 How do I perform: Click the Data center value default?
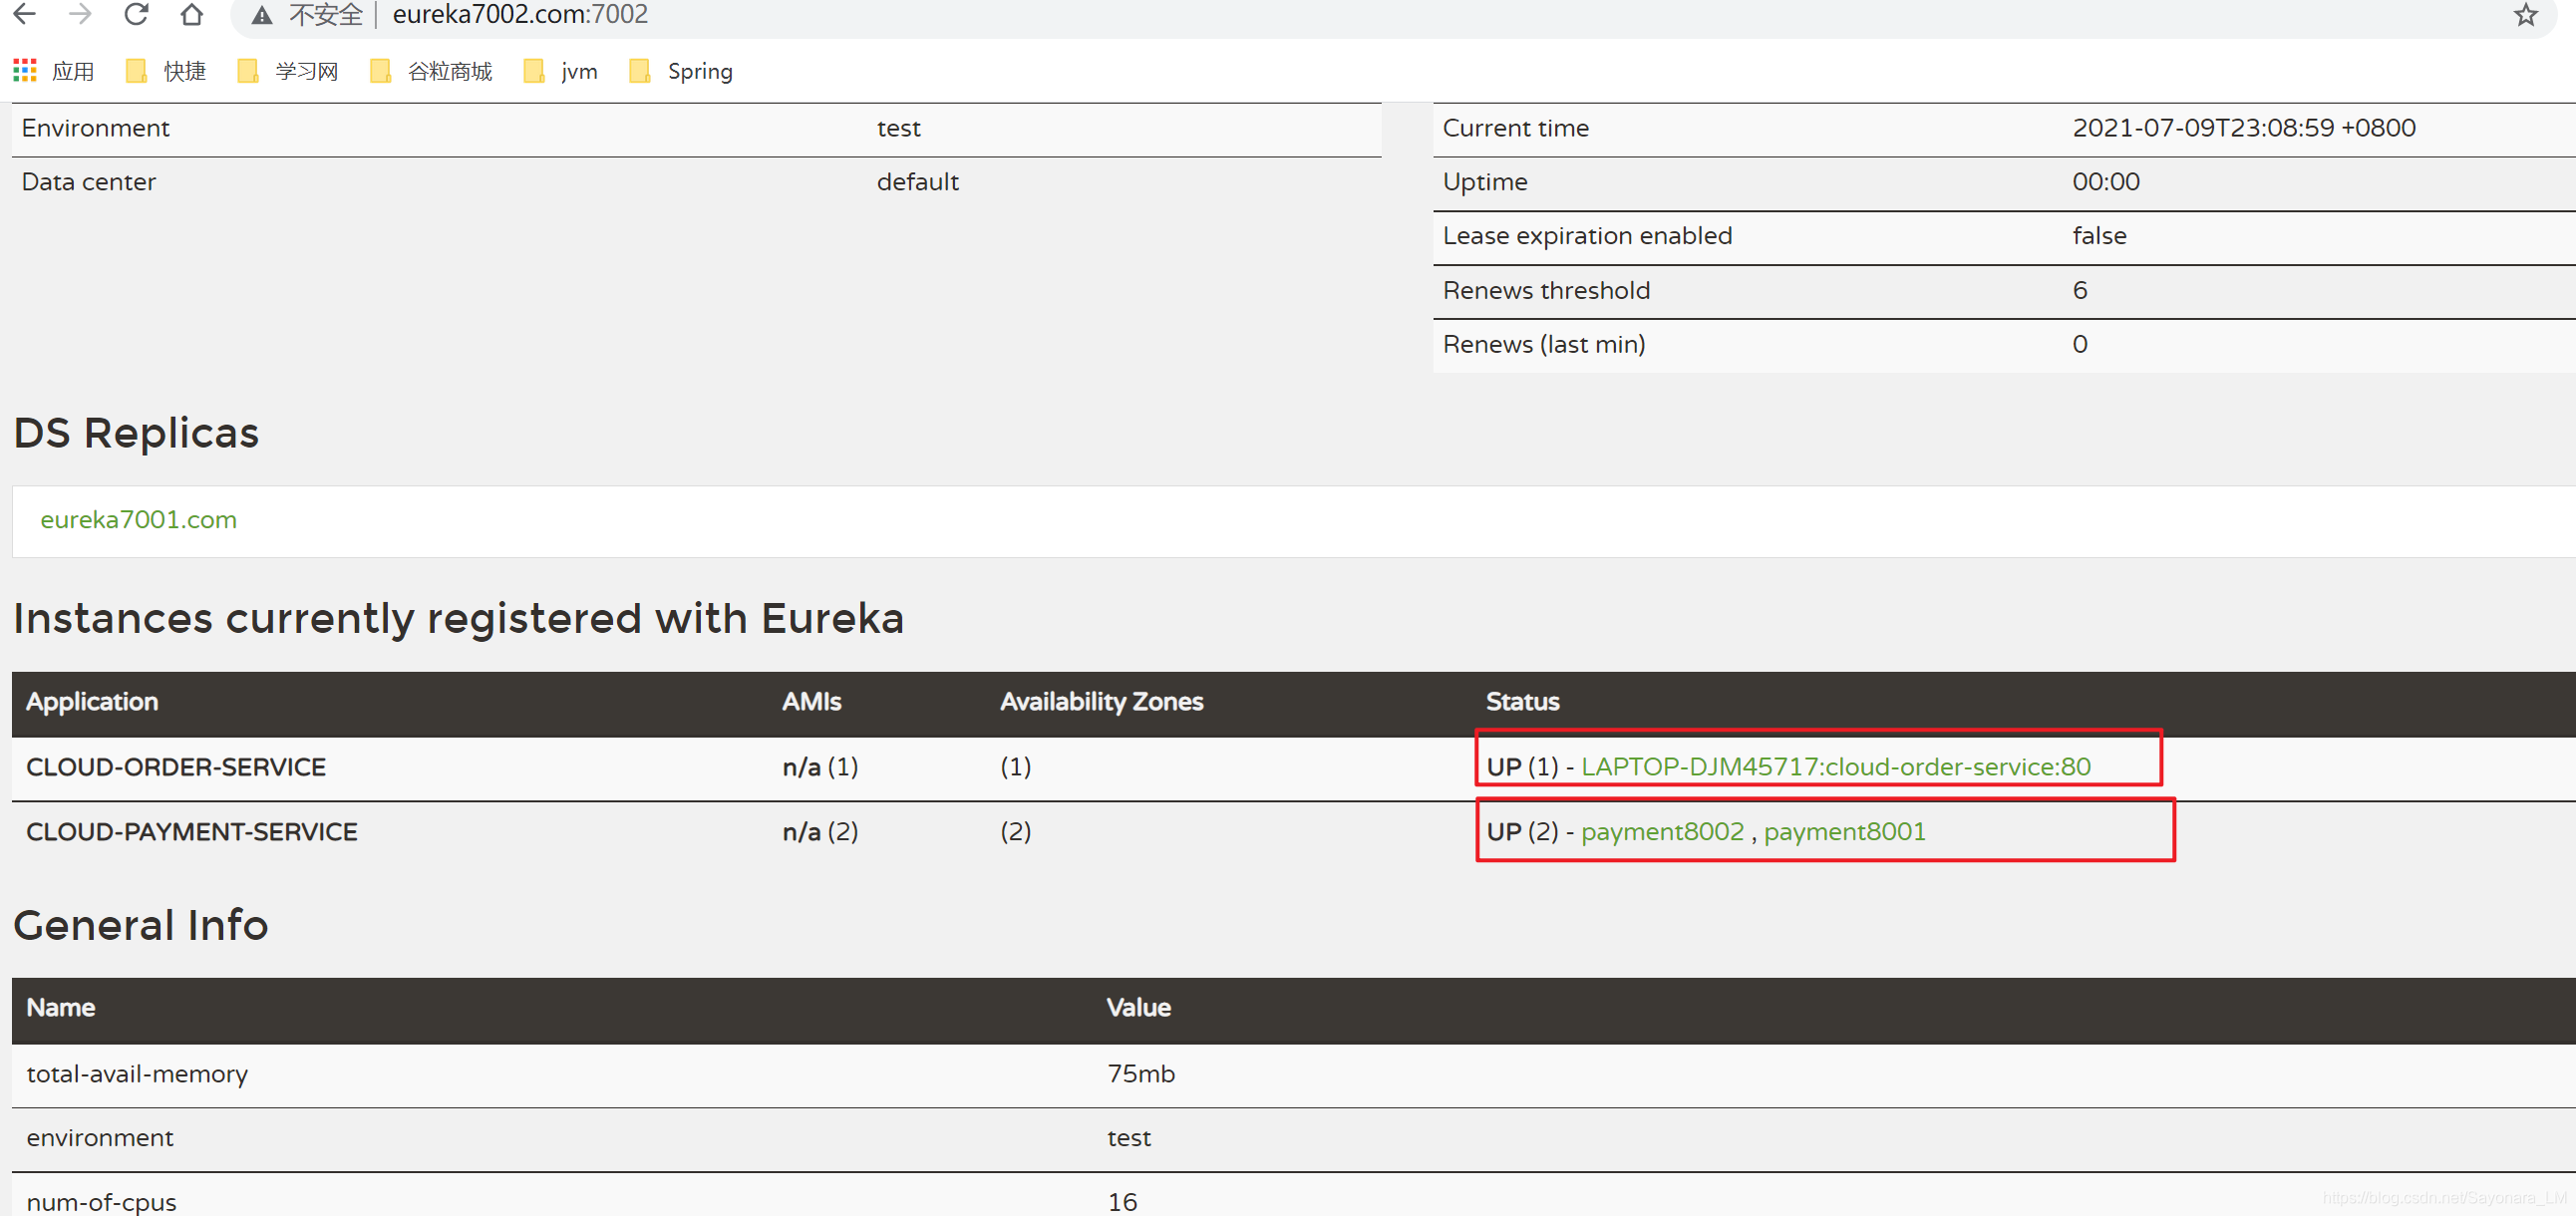click(917, 182)
